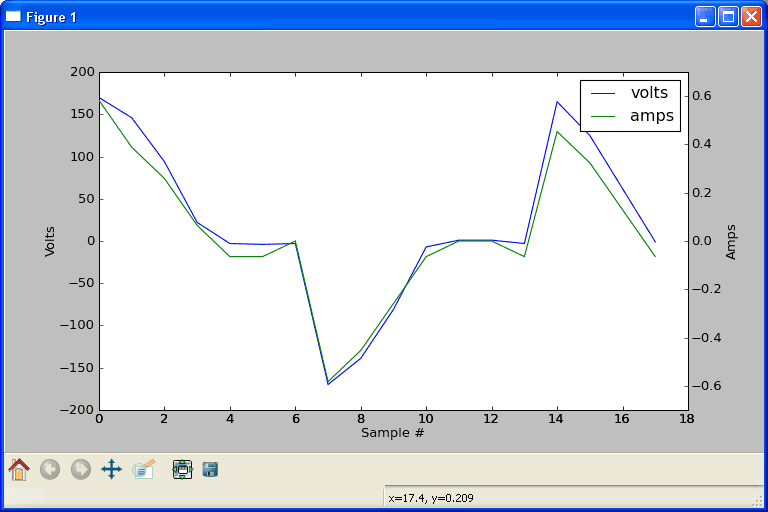This screenshot has height=512, width=768.
Task: Click the Volts y-axis label
Action: [x=49, y=242]
